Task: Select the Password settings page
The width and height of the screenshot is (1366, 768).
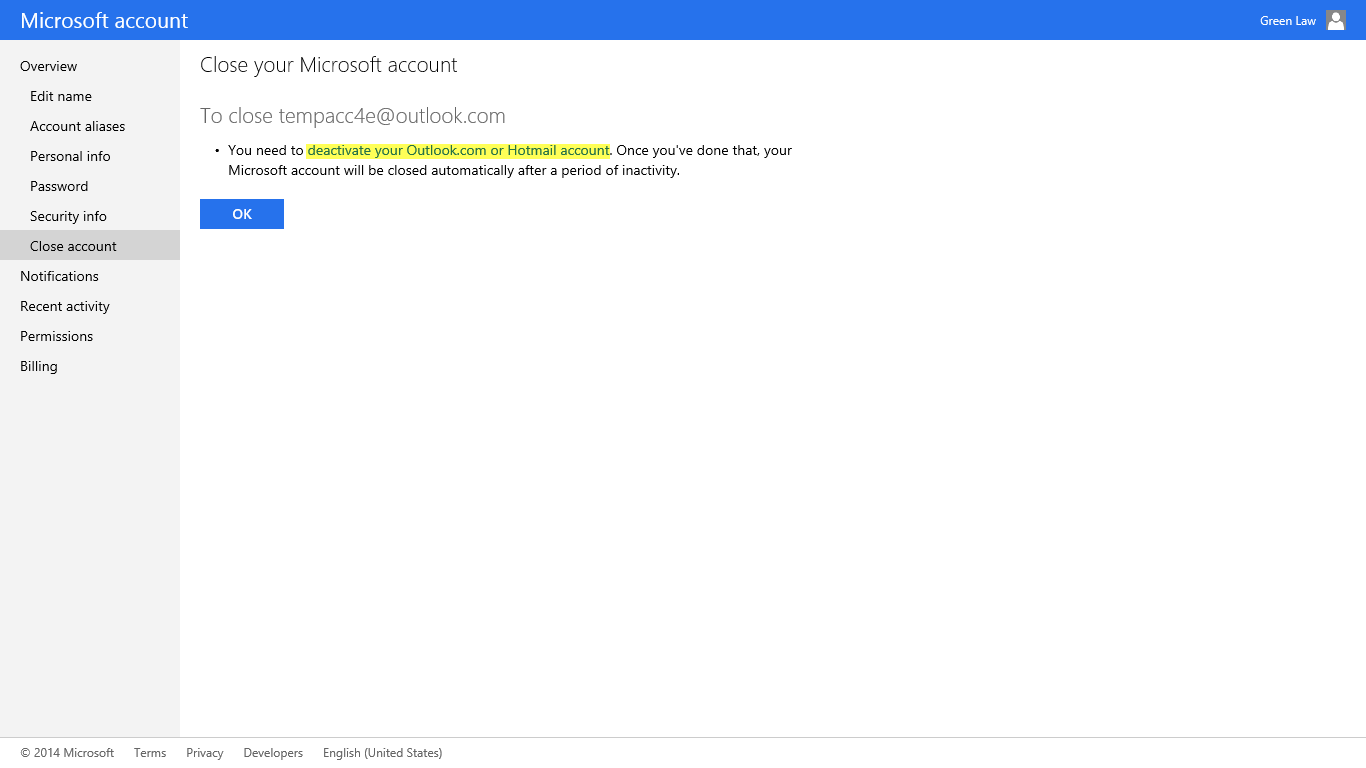Action: point(59,186)
